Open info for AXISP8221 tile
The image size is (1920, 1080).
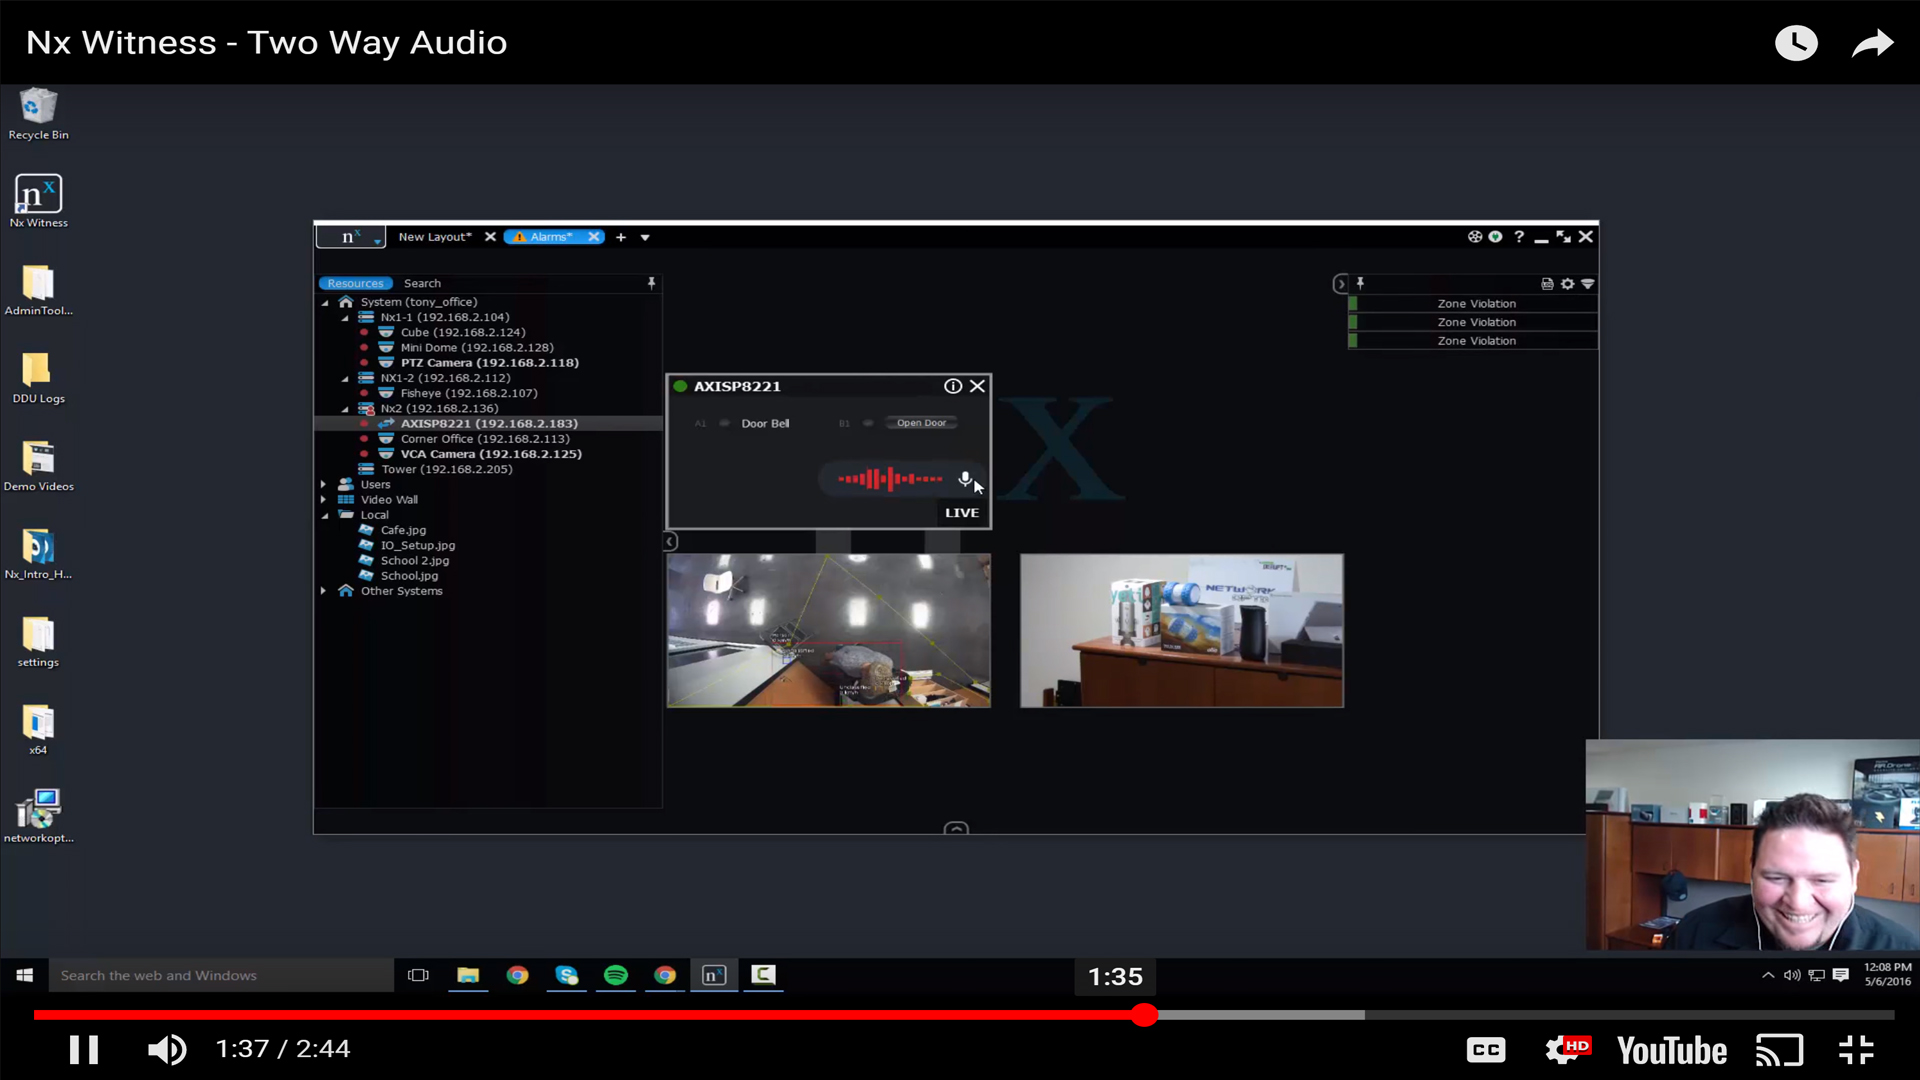click(953, 386)
